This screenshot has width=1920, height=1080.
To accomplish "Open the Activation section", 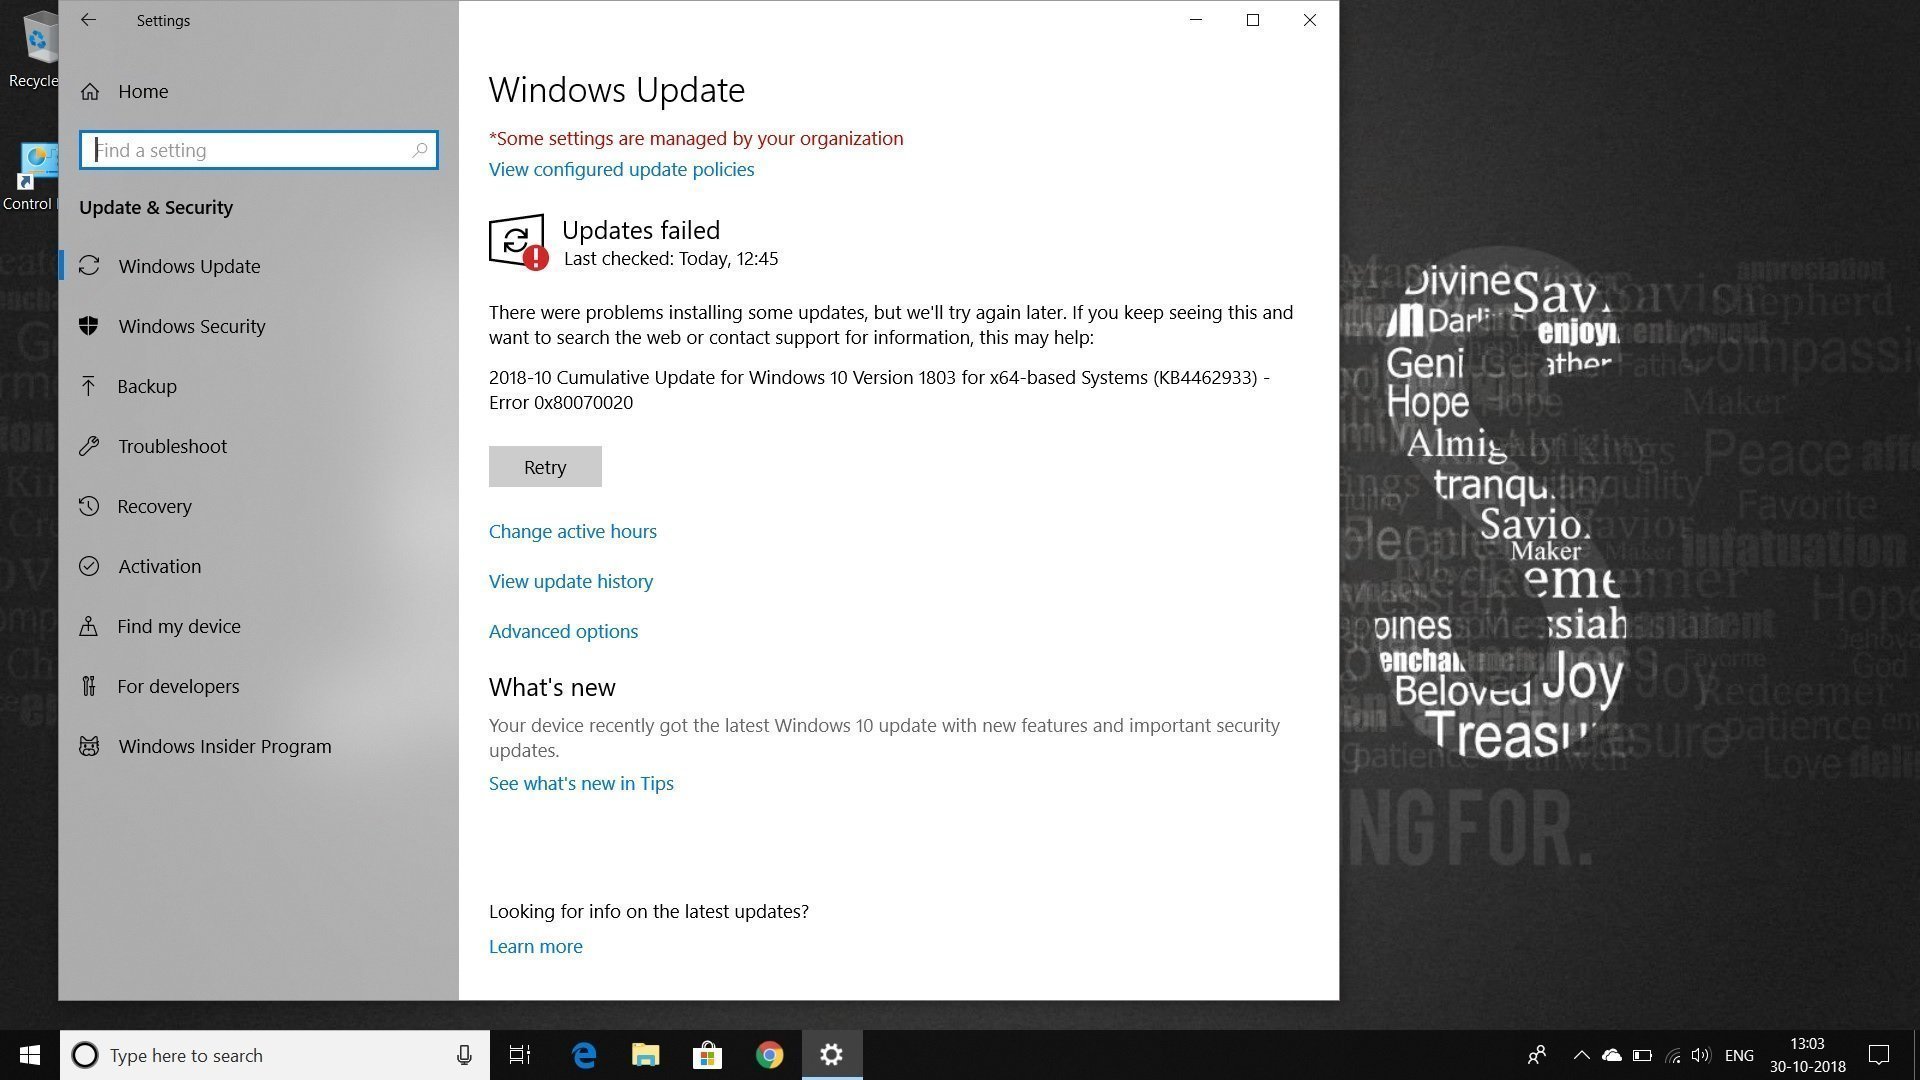I will tap(258, 566).
